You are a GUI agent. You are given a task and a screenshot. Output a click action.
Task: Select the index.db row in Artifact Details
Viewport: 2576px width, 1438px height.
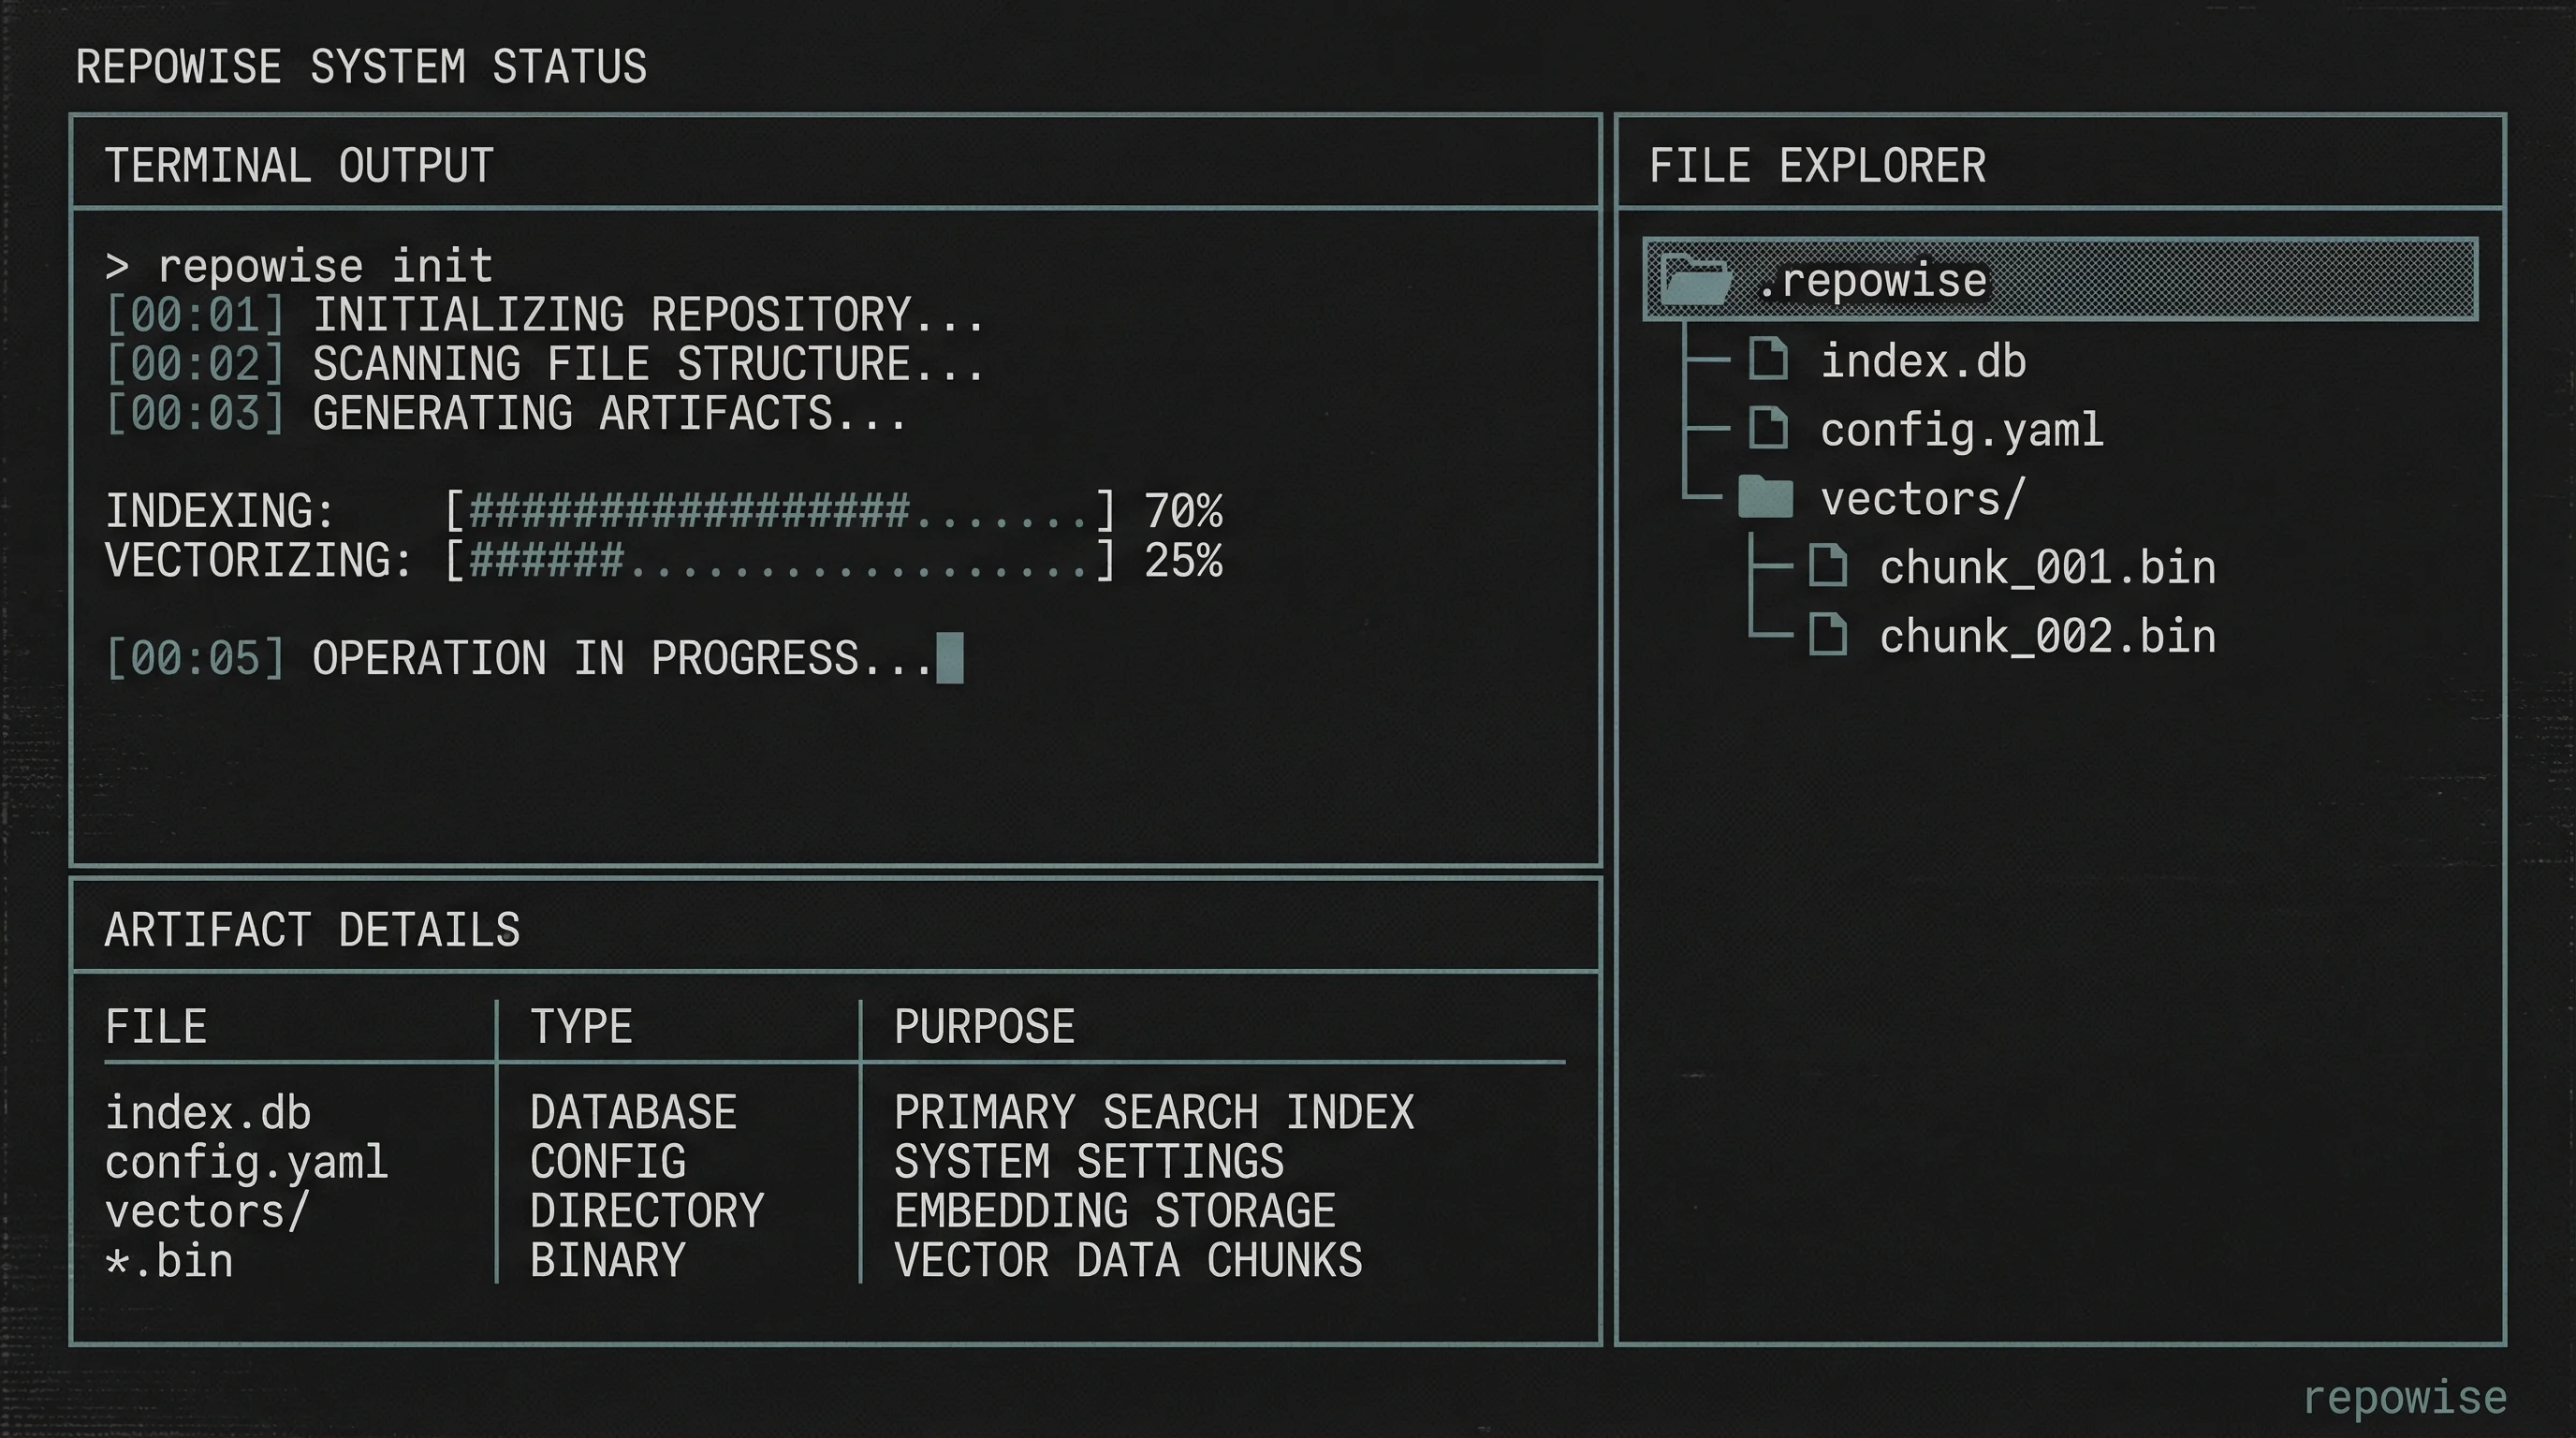209,1112
